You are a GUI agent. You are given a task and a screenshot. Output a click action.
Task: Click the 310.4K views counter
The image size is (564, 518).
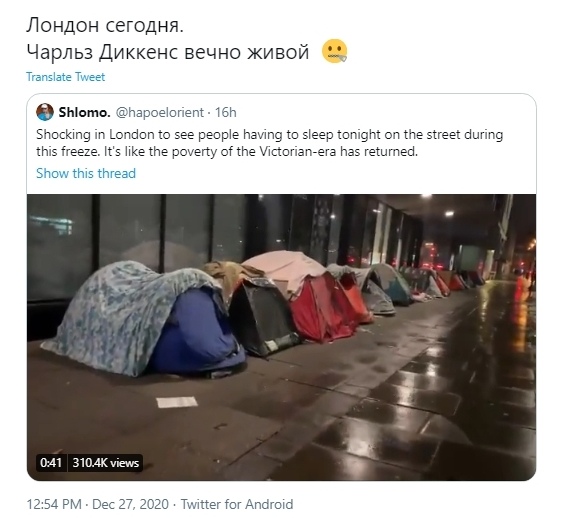pyautogui.click(x=105, y=463)
